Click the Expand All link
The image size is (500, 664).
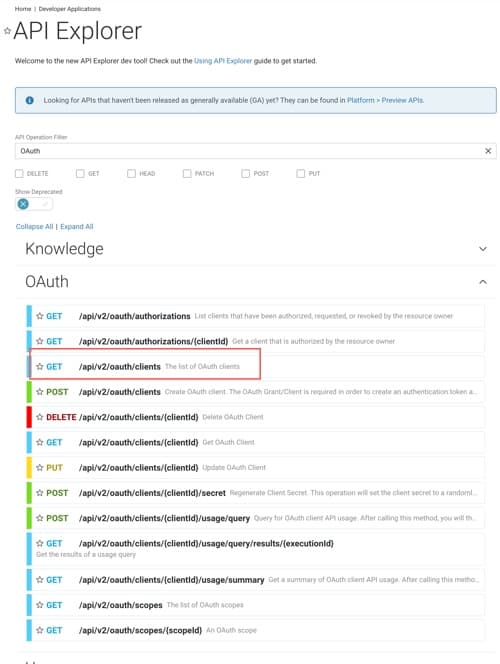coord(77,227)
